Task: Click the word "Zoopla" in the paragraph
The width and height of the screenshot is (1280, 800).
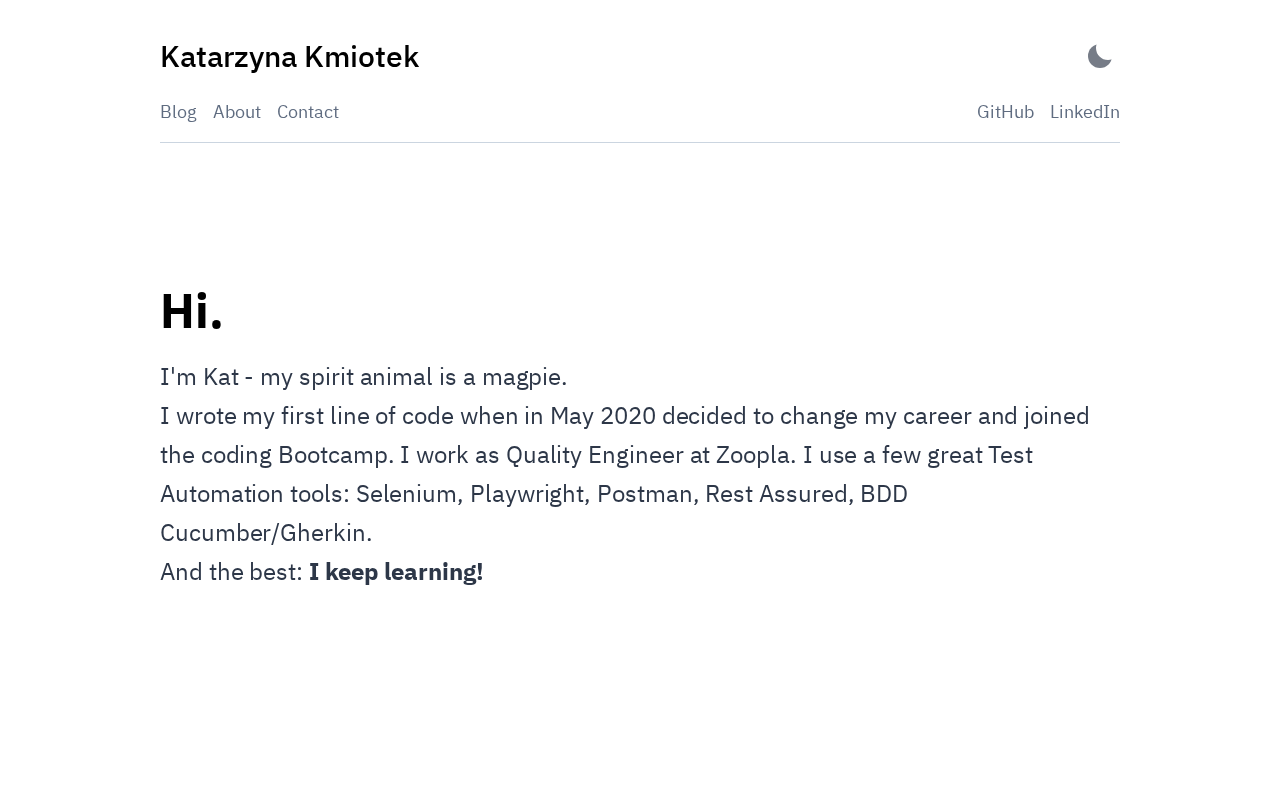Action: 755,455
